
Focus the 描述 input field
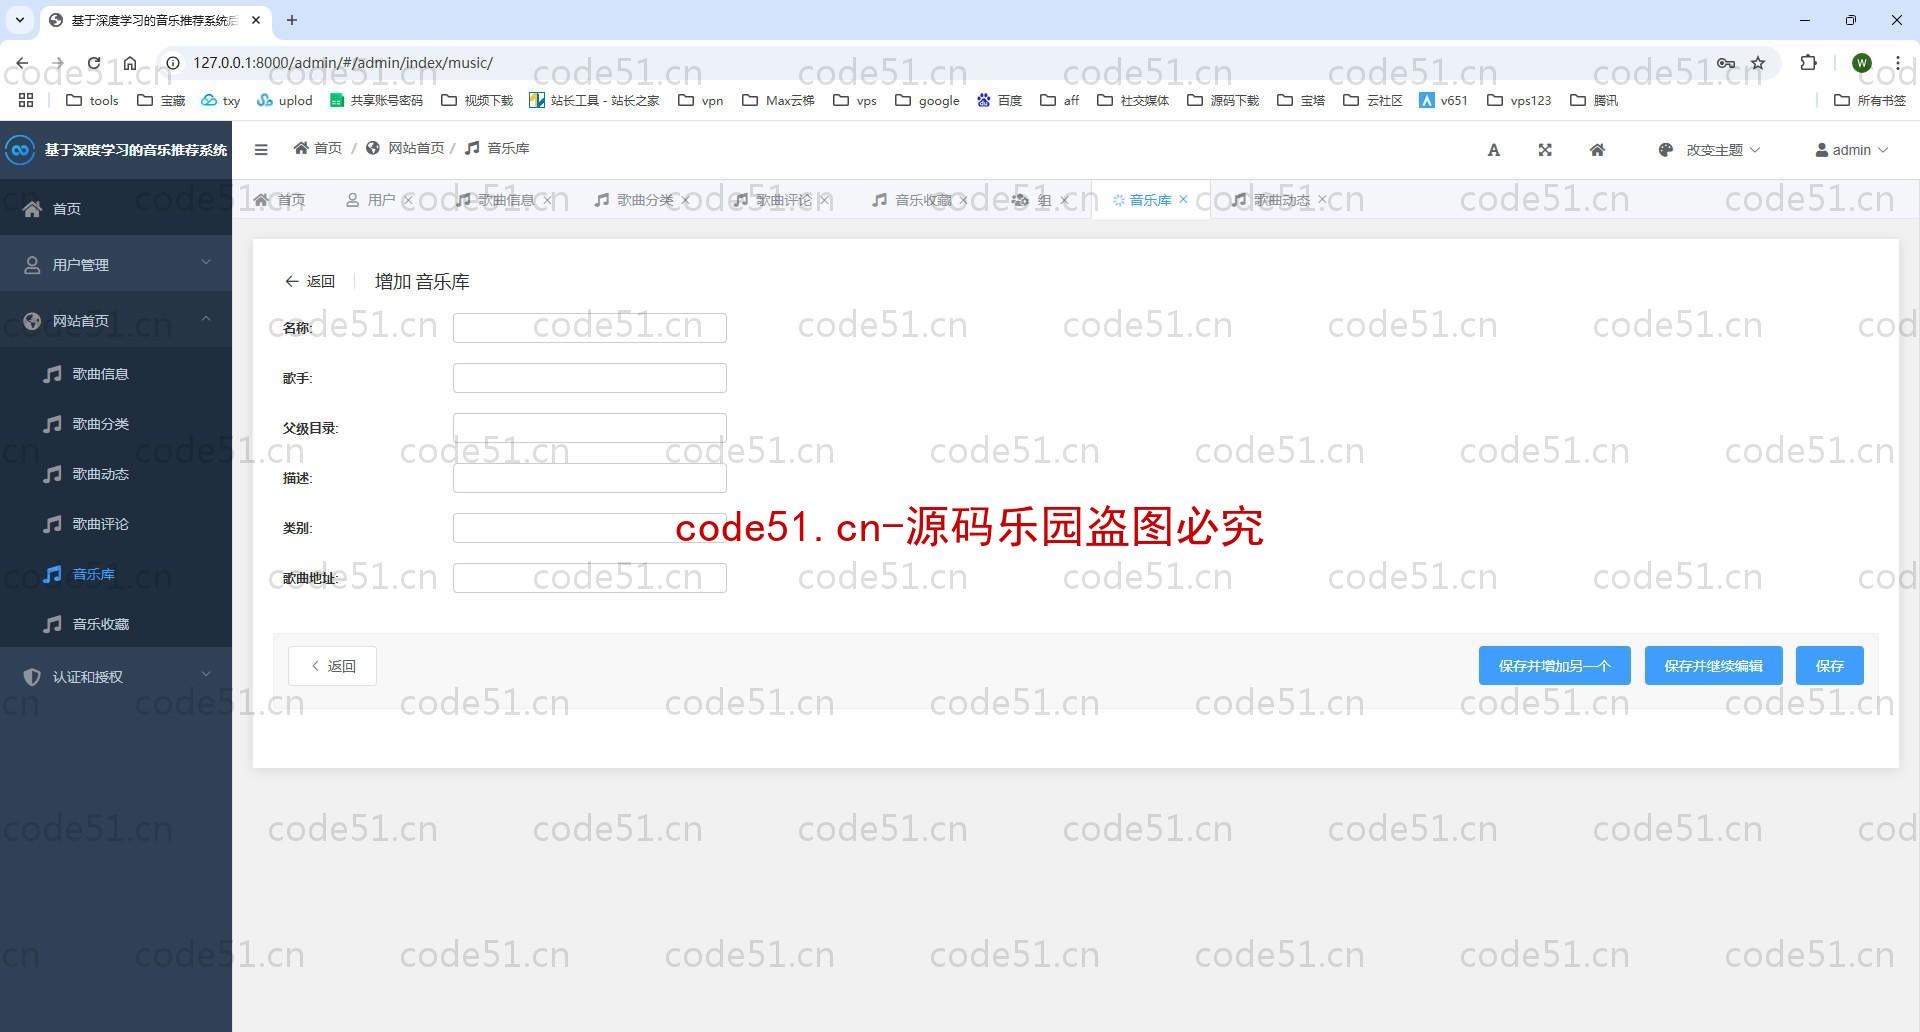pyautogui.click(x=590, y=478)
